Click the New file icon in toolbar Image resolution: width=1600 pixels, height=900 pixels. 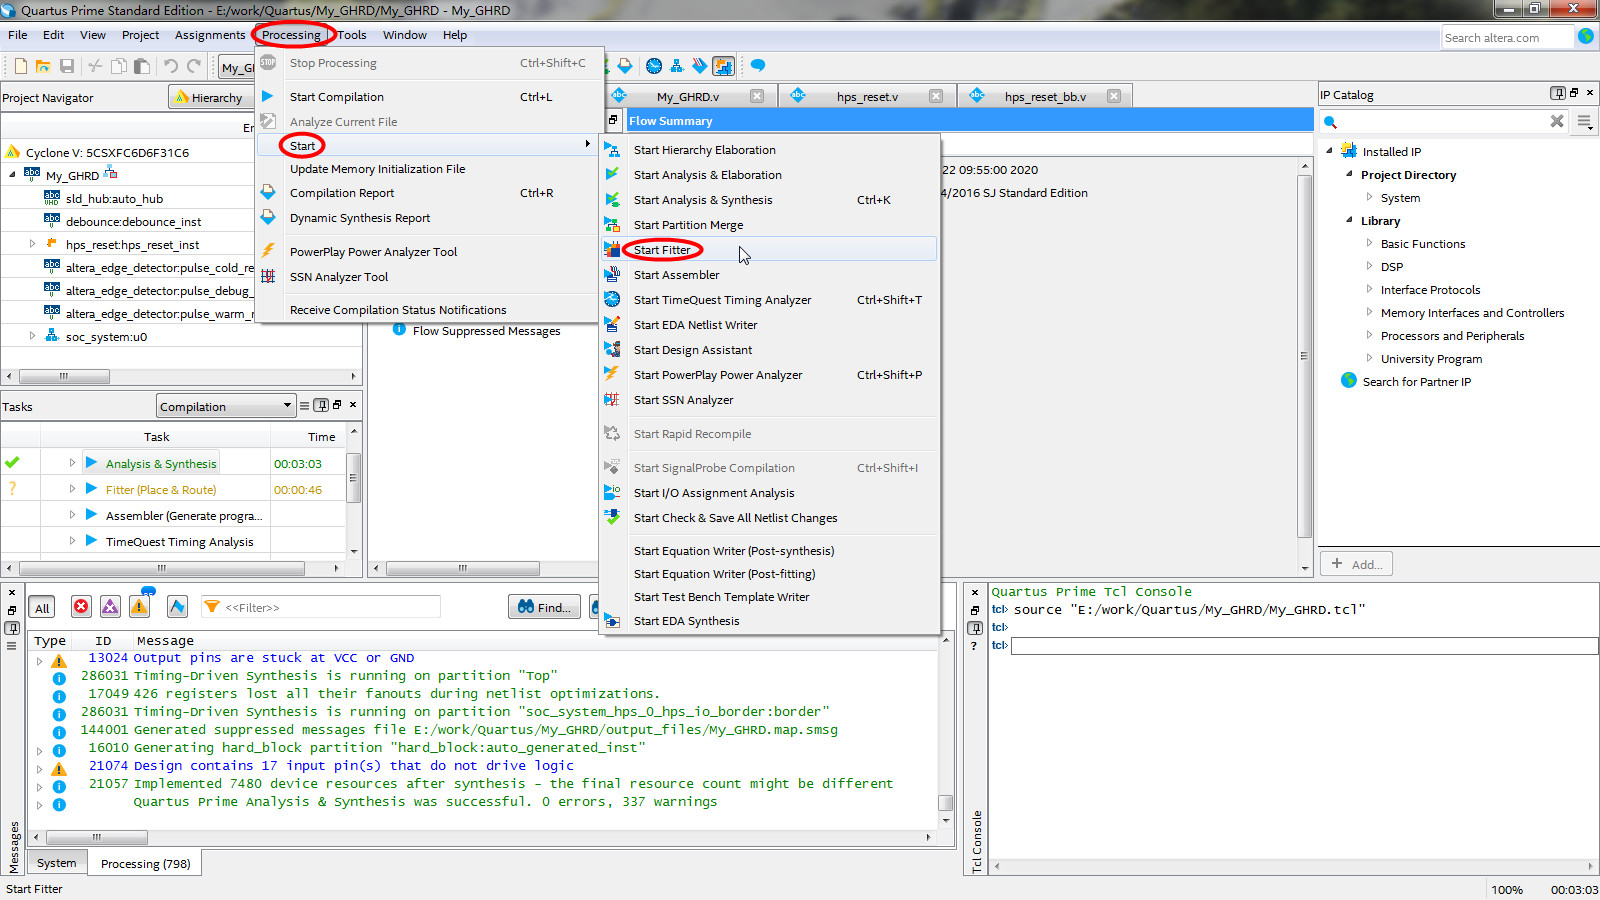click(x=20, y=66)
